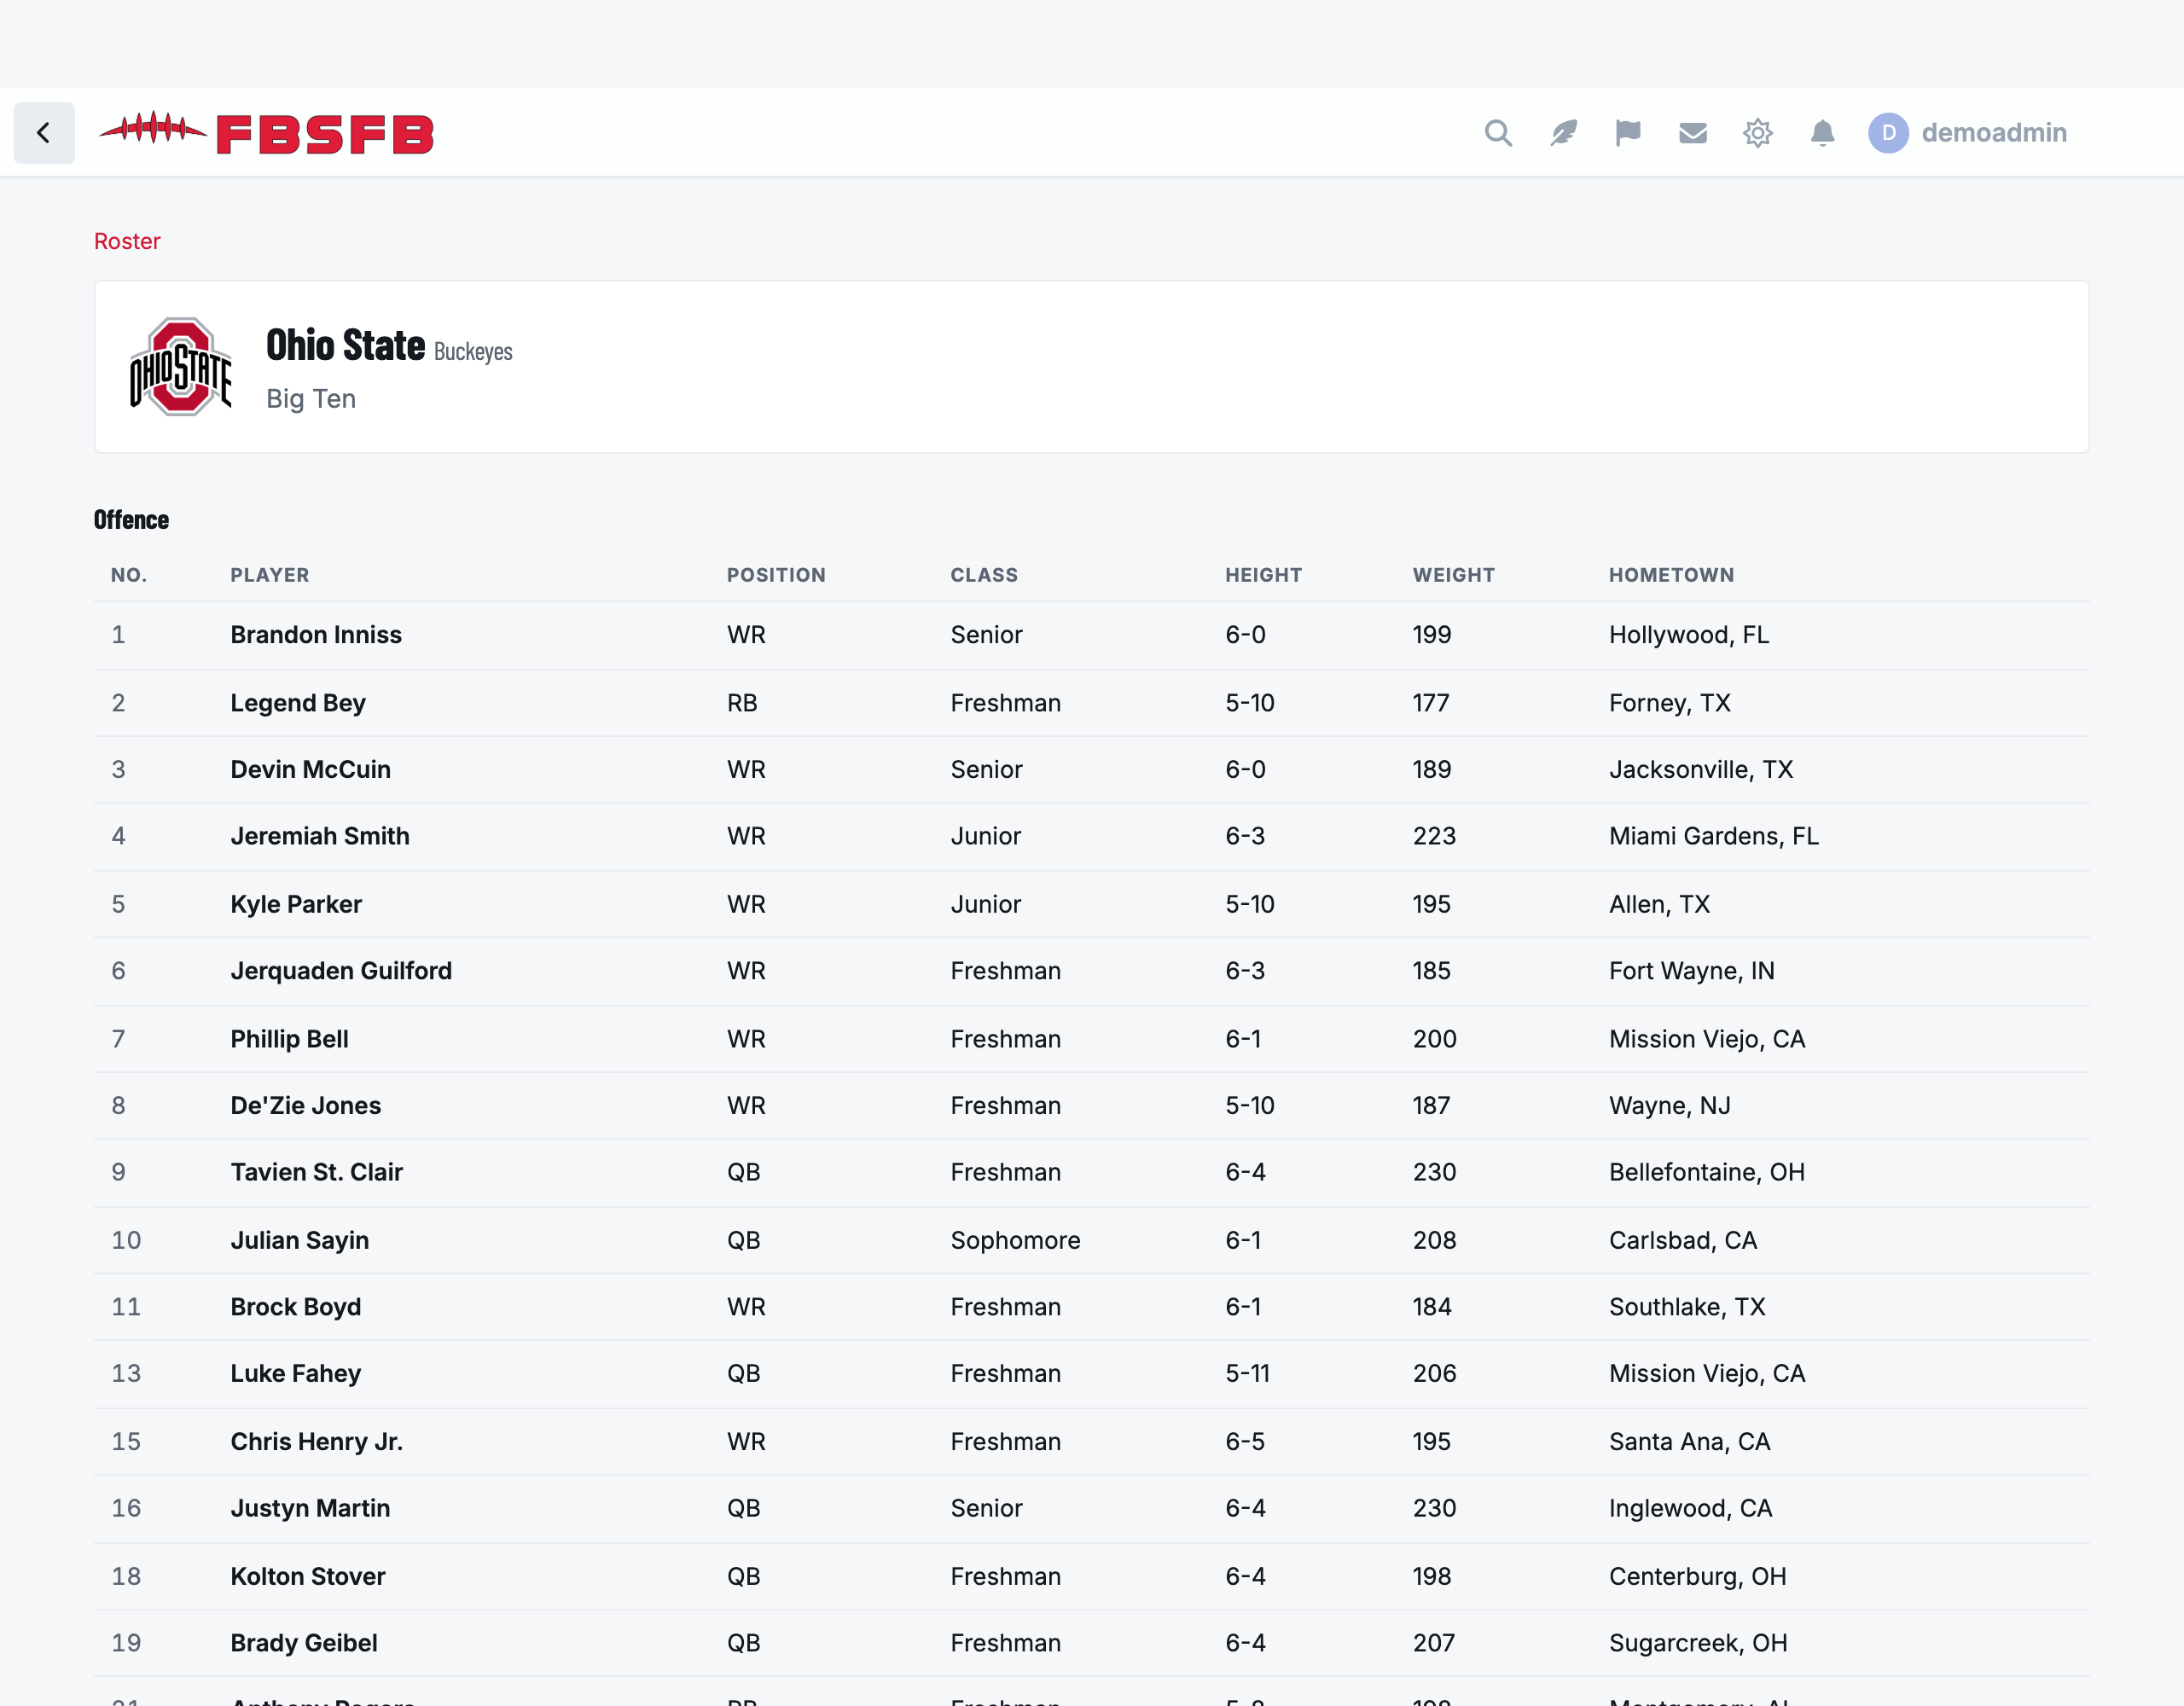Select player Brady Geibel

tap(303, 1643)
